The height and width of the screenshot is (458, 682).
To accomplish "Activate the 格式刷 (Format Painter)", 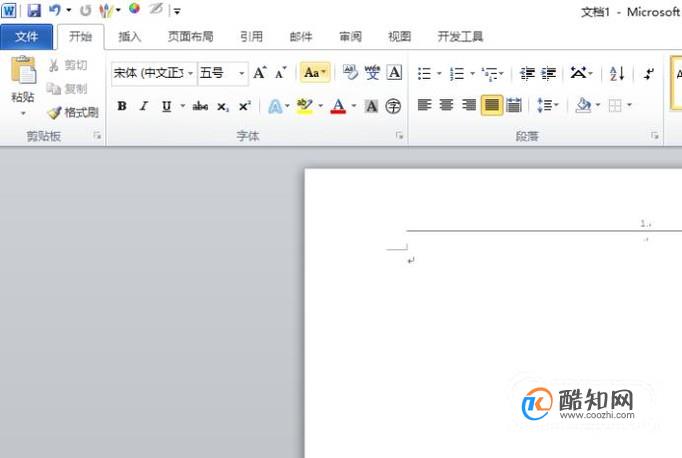I will coord(73,113).
